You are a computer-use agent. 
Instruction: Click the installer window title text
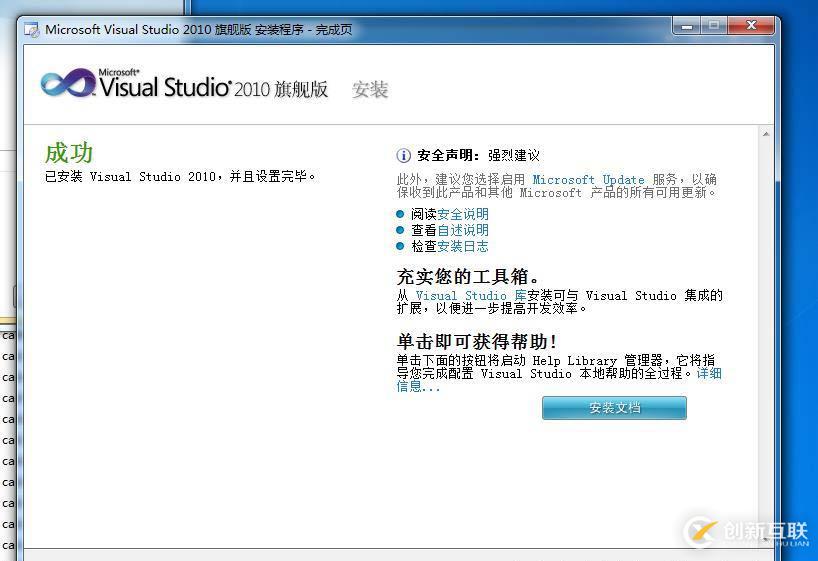[x=199, y=30]
